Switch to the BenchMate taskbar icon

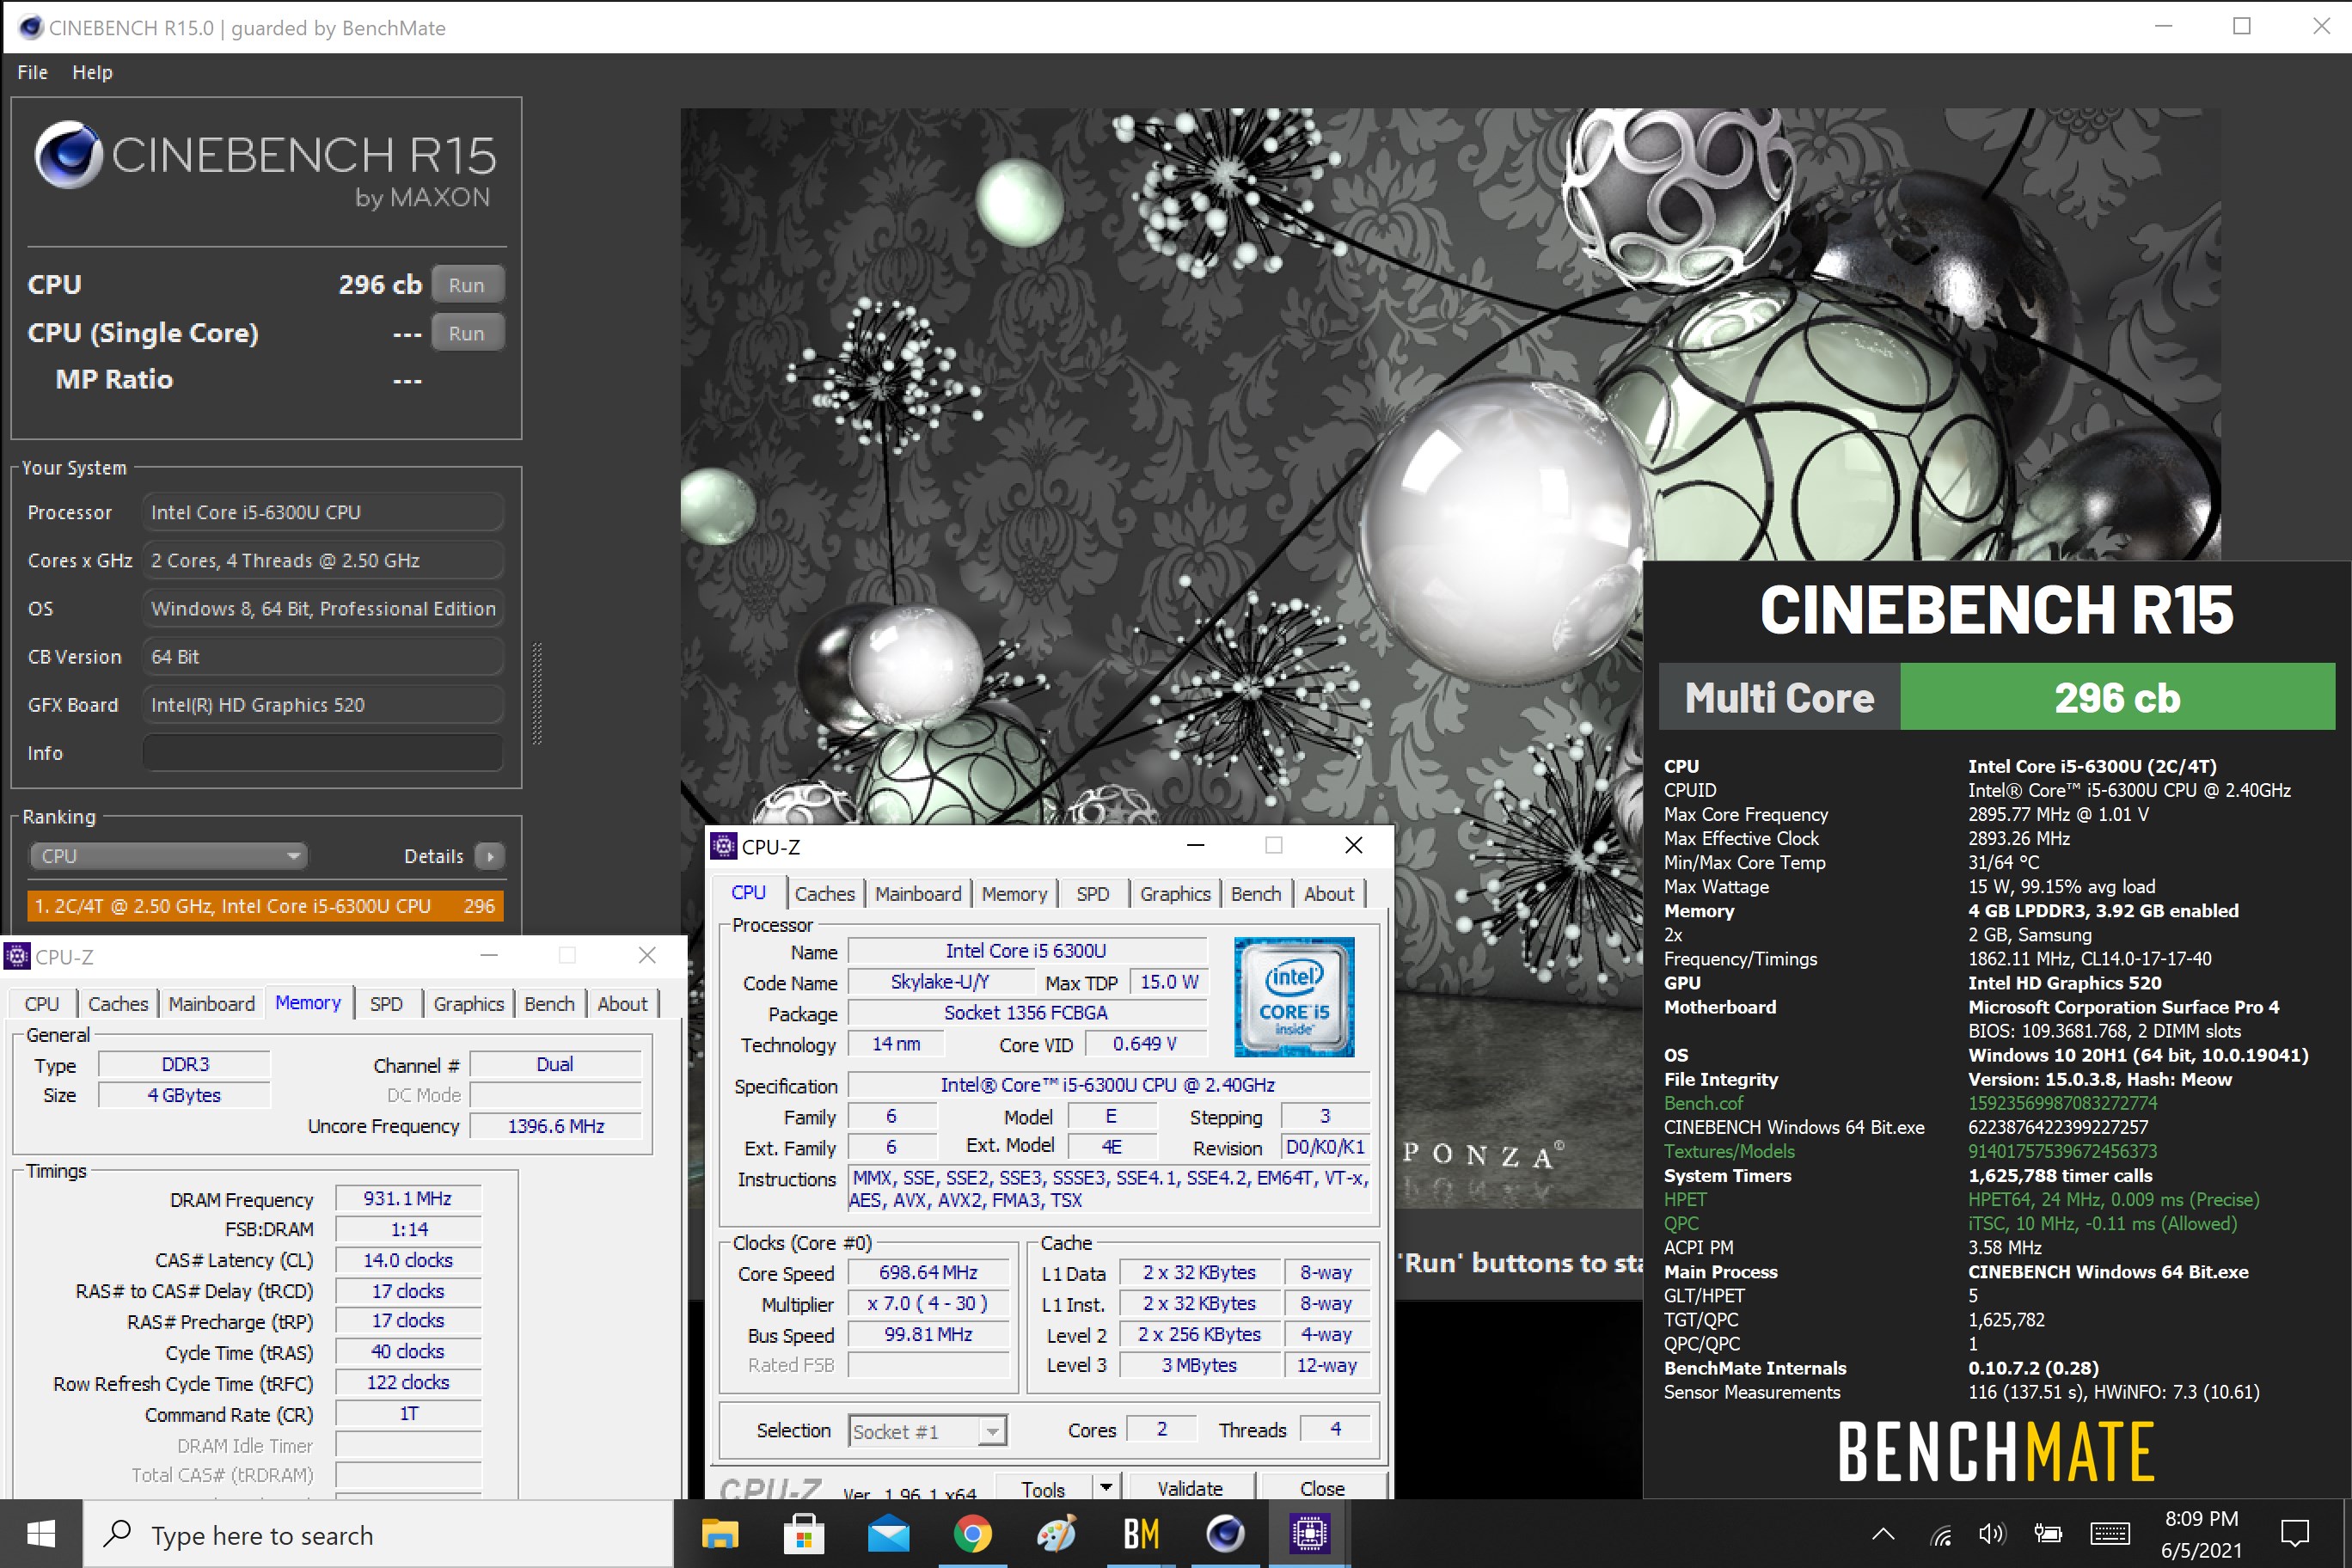point(1141,1534)
